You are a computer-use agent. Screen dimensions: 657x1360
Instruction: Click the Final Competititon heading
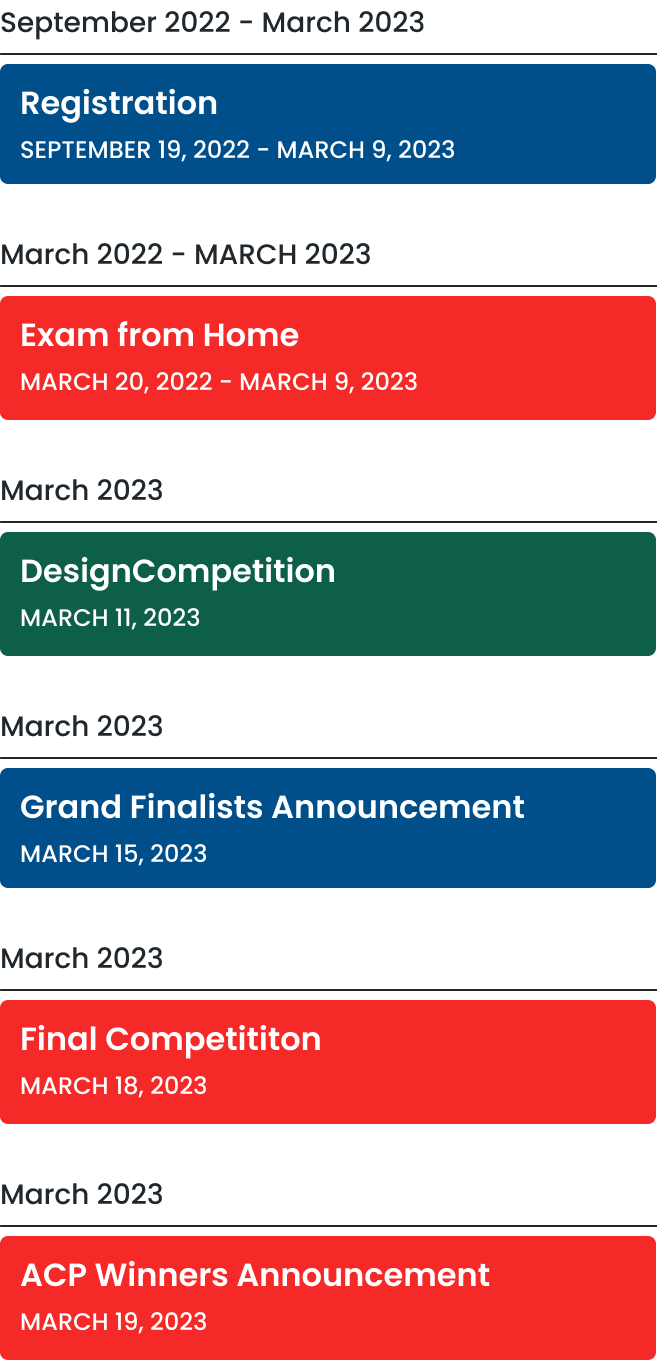[x=171, y=1040]
